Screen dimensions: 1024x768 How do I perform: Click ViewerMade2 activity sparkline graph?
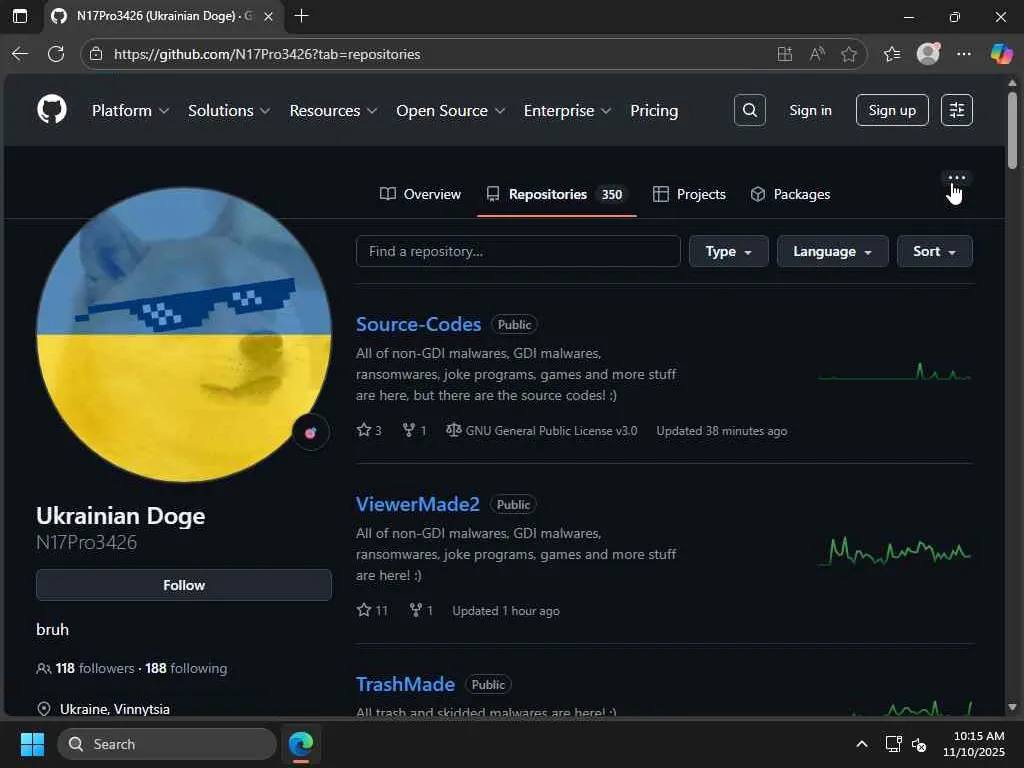(895, 552)
